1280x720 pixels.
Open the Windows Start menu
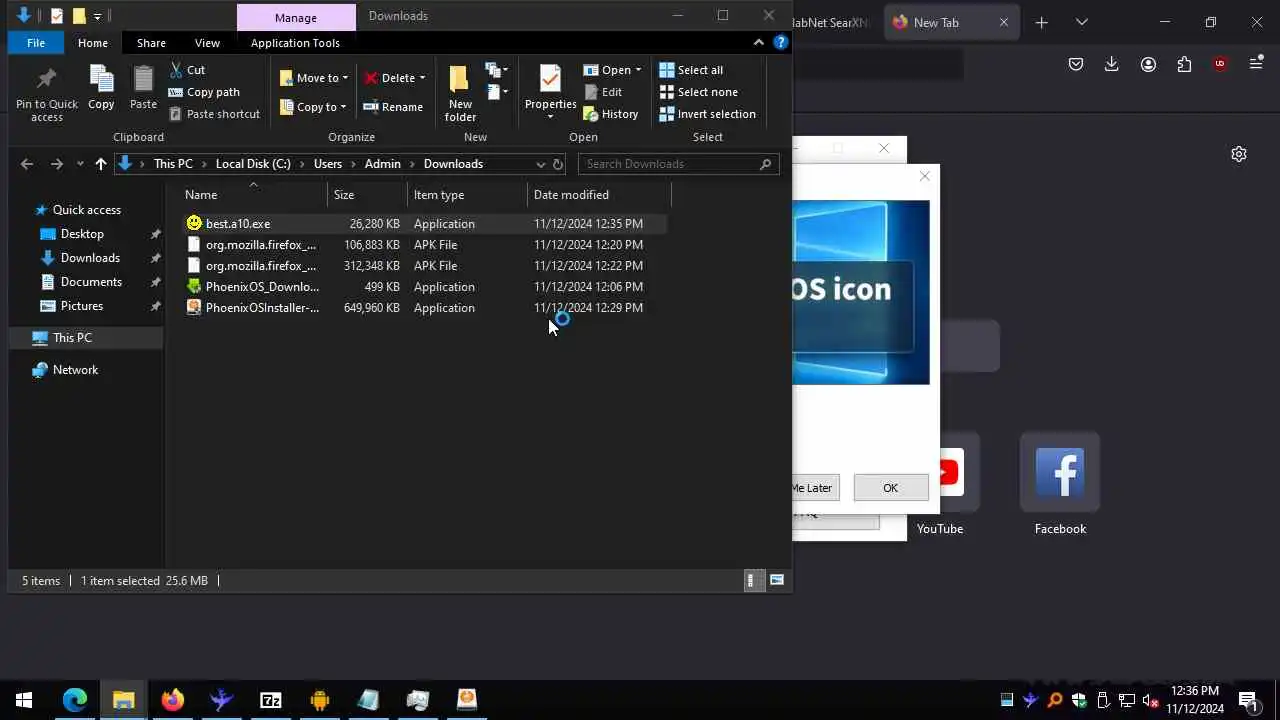(24, 700)
